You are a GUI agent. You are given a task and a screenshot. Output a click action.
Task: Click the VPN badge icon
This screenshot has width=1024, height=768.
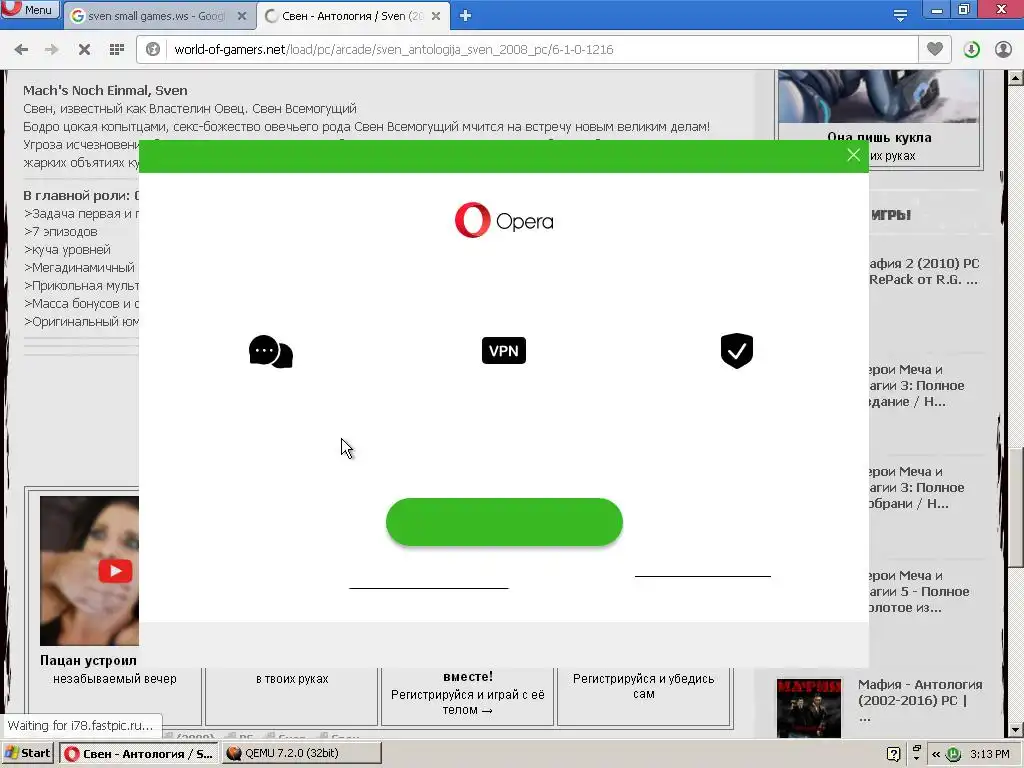point(504,351)
